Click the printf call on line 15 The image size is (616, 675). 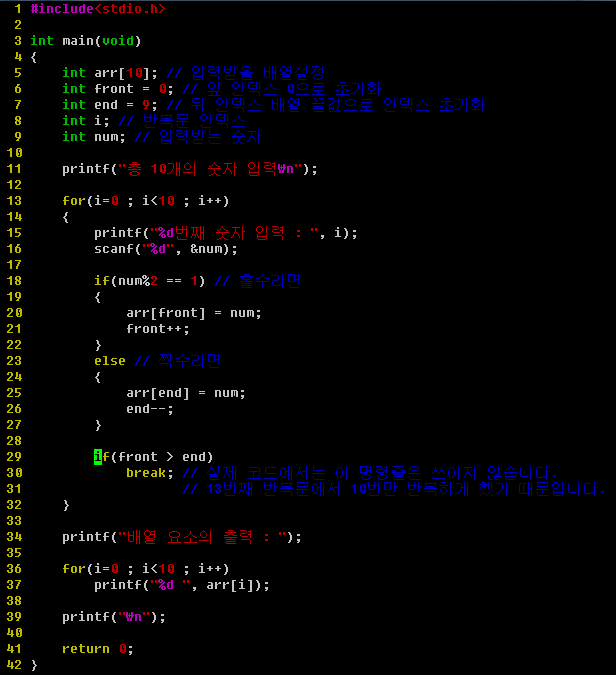[x=226, y=233]
